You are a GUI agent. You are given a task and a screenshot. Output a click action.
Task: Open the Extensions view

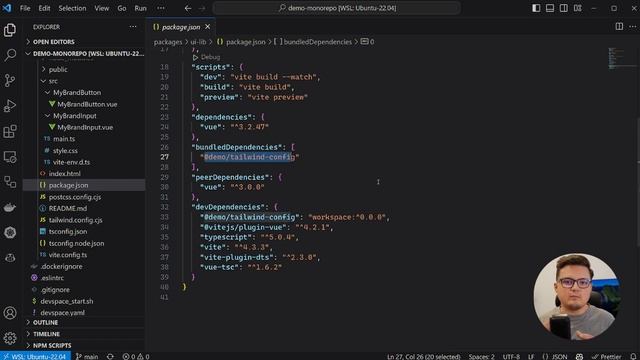click(x=10, y=131)
